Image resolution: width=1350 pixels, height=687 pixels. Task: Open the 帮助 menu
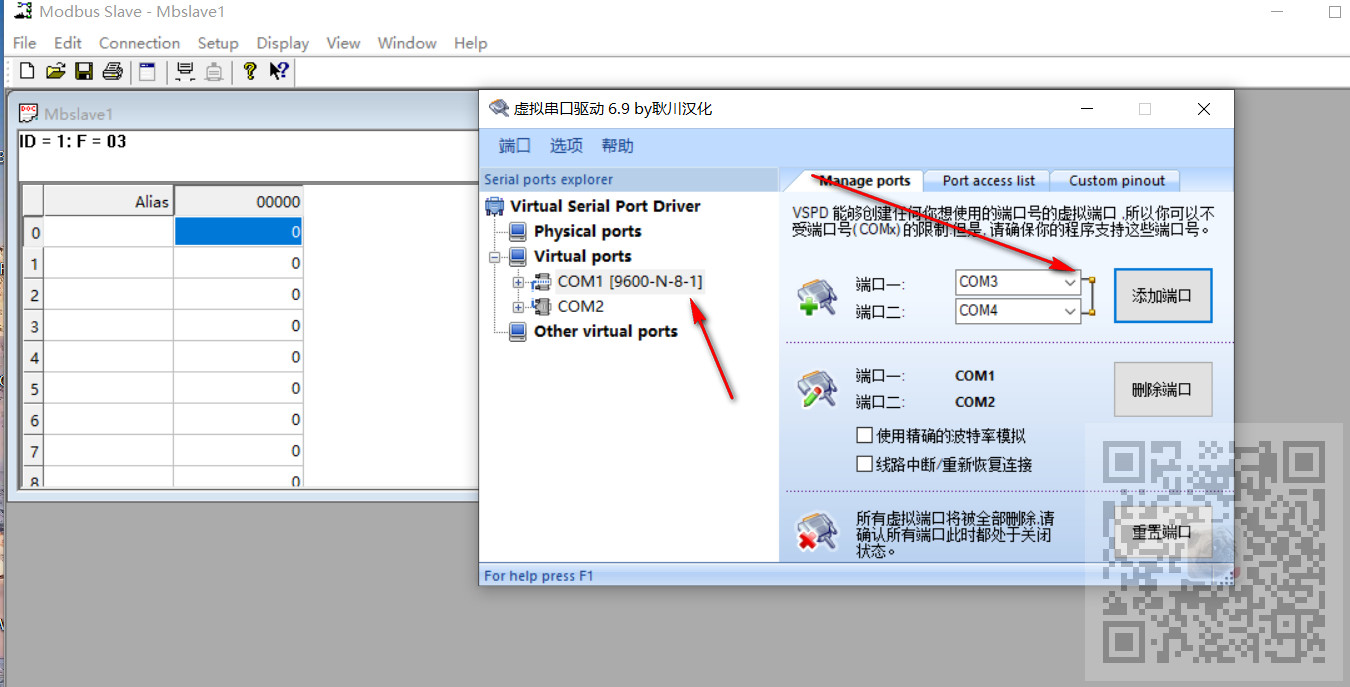[618, 146]
